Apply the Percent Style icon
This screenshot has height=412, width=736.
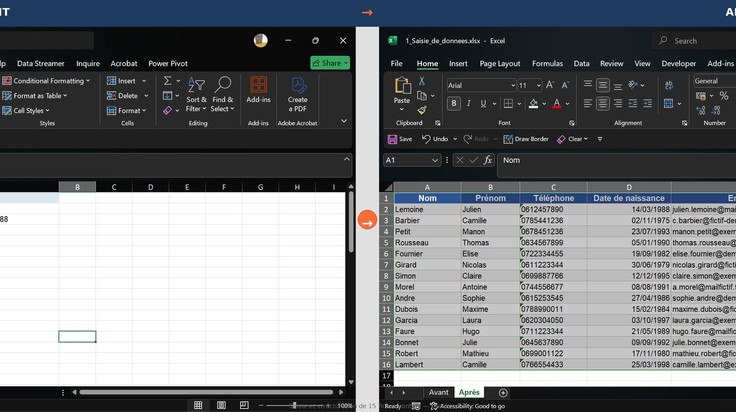point(724,96)
